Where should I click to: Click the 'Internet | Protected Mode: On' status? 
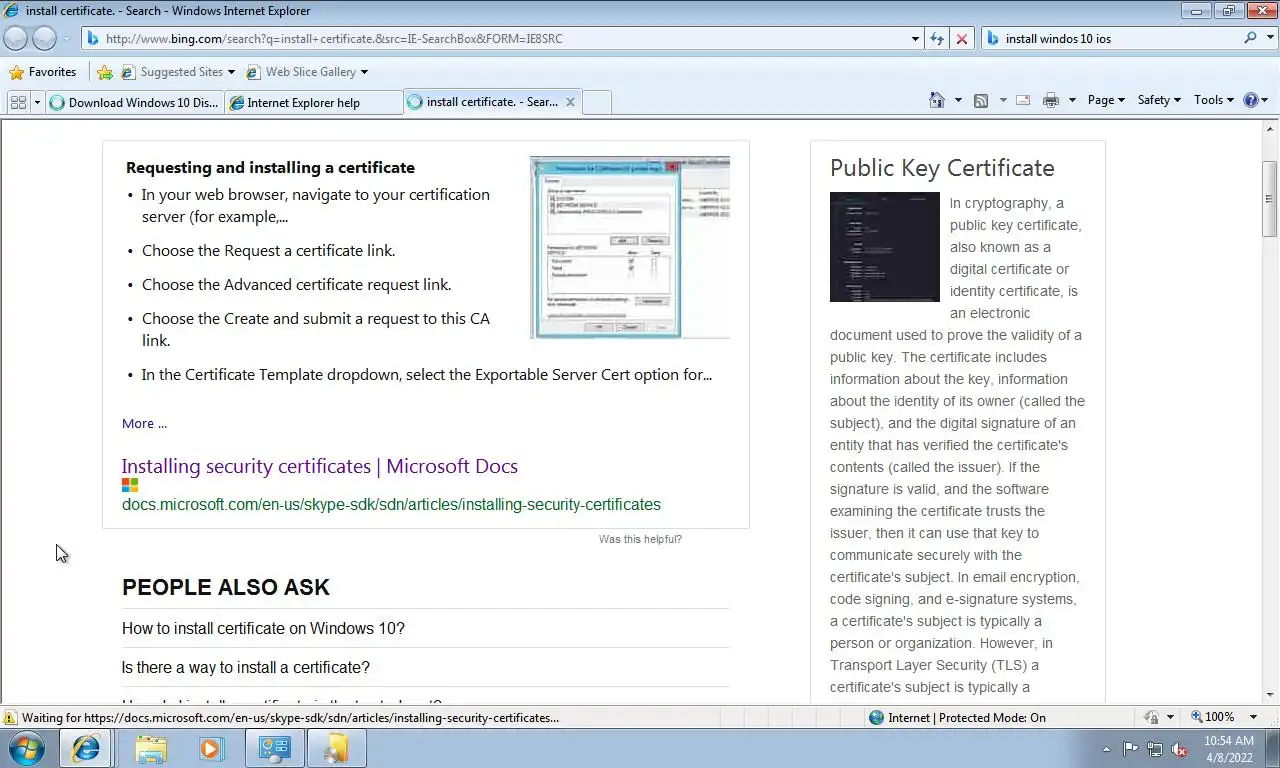[x=957, y=717]
